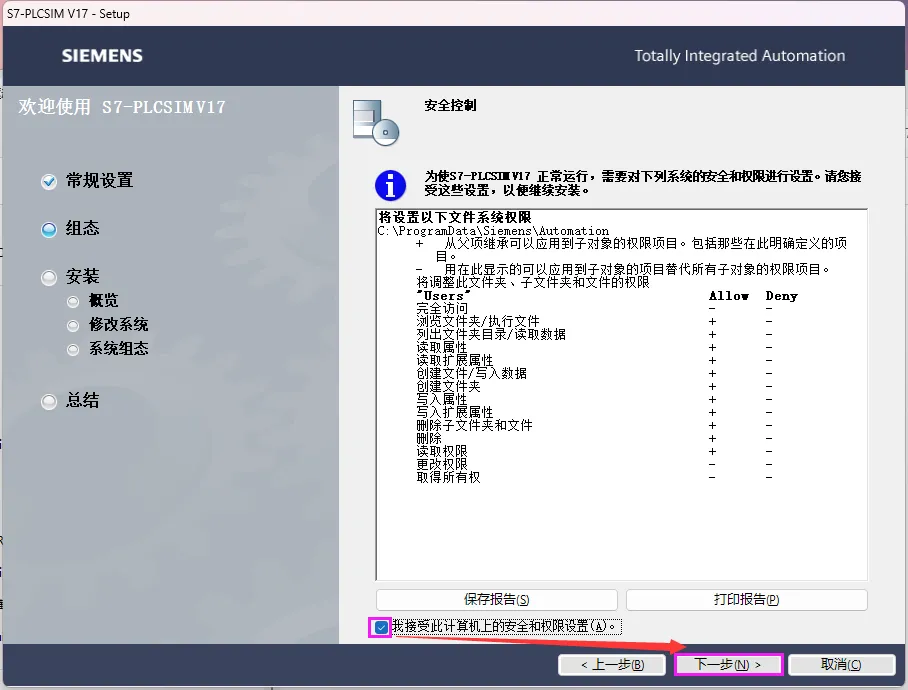The image size is (908, 690).
Task: Go back with 上一步(B) button
Action: click(612, 665)
